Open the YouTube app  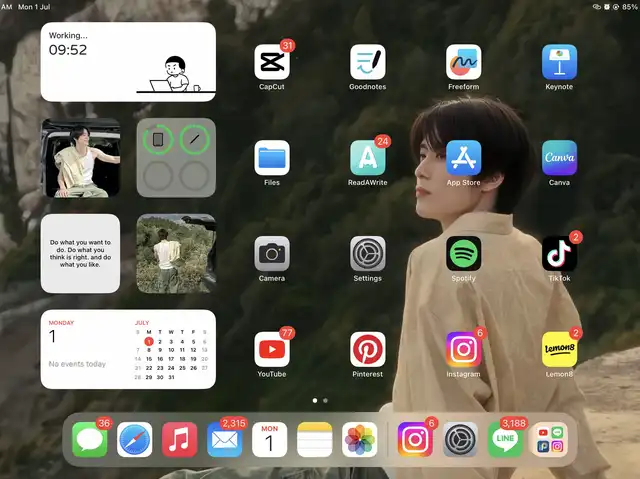coord(271,350)
